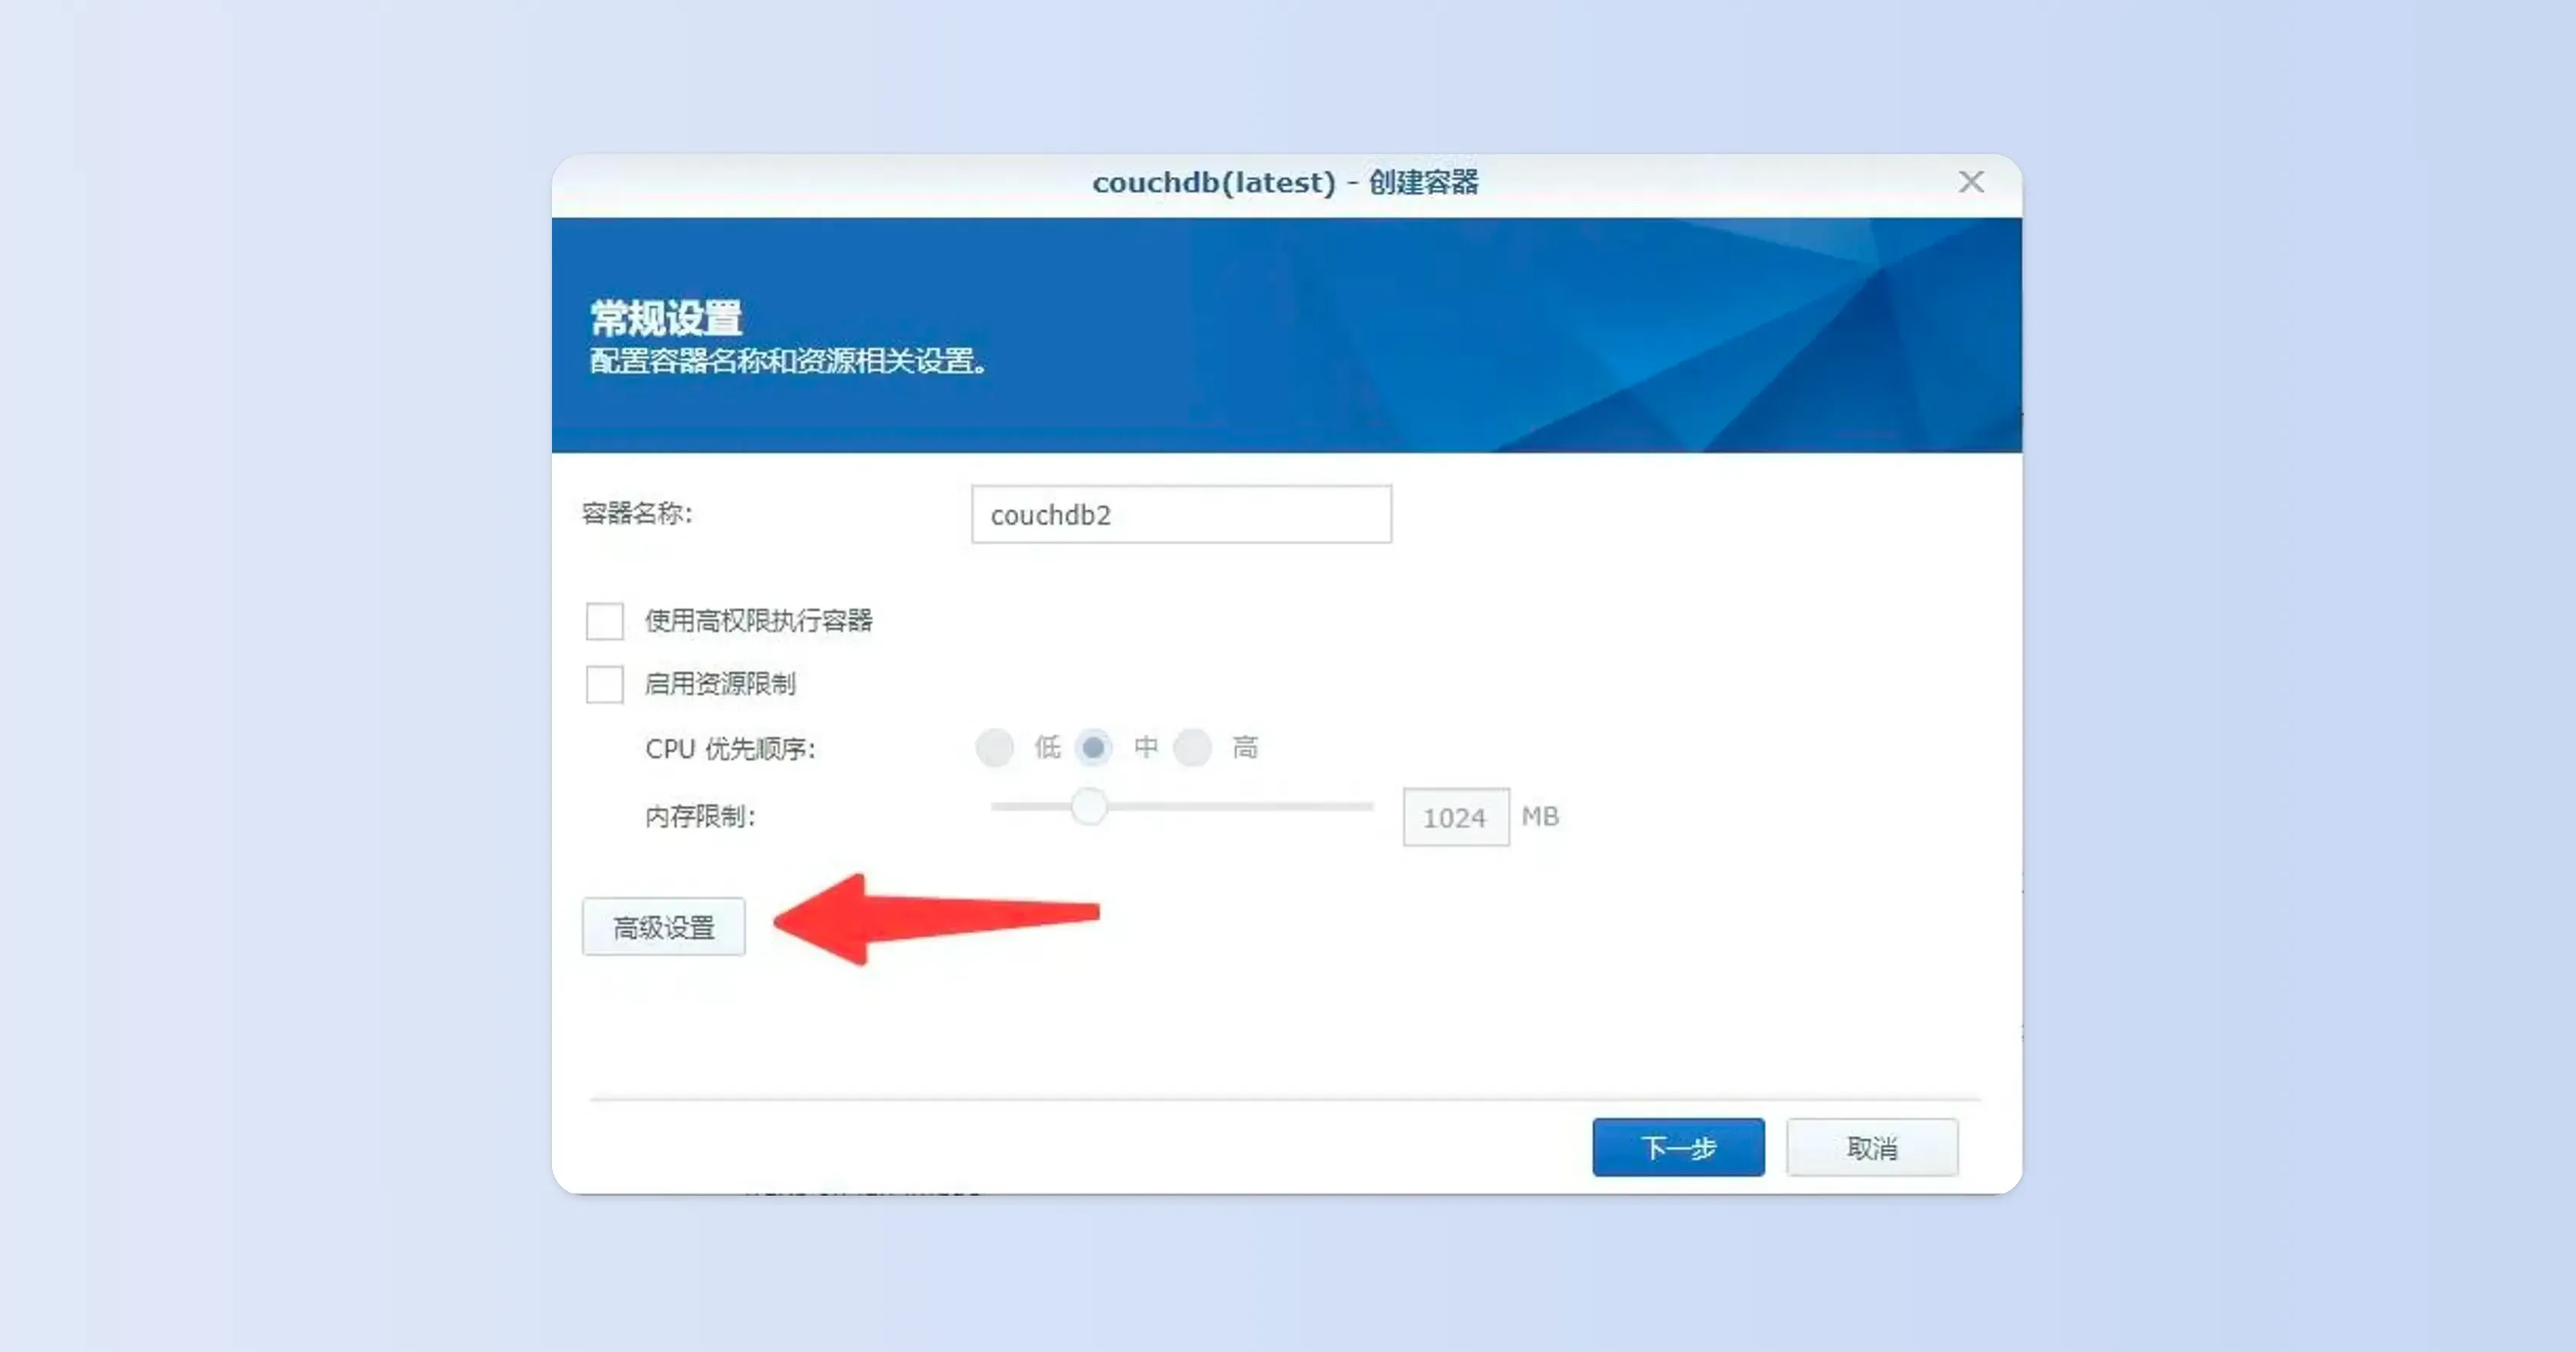Select CPU priority 高 radio button

coord(1192,747)
